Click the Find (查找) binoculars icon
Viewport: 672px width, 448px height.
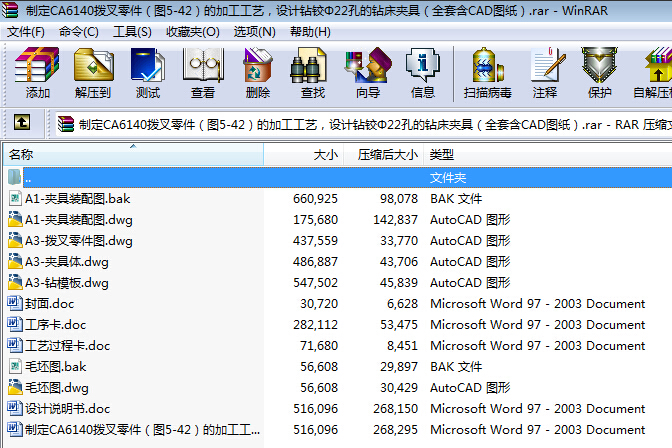[x=308, y=65]
